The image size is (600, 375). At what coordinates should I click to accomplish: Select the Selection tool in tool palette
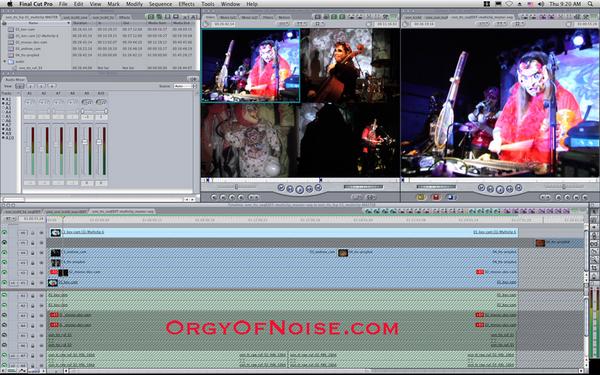594,211
